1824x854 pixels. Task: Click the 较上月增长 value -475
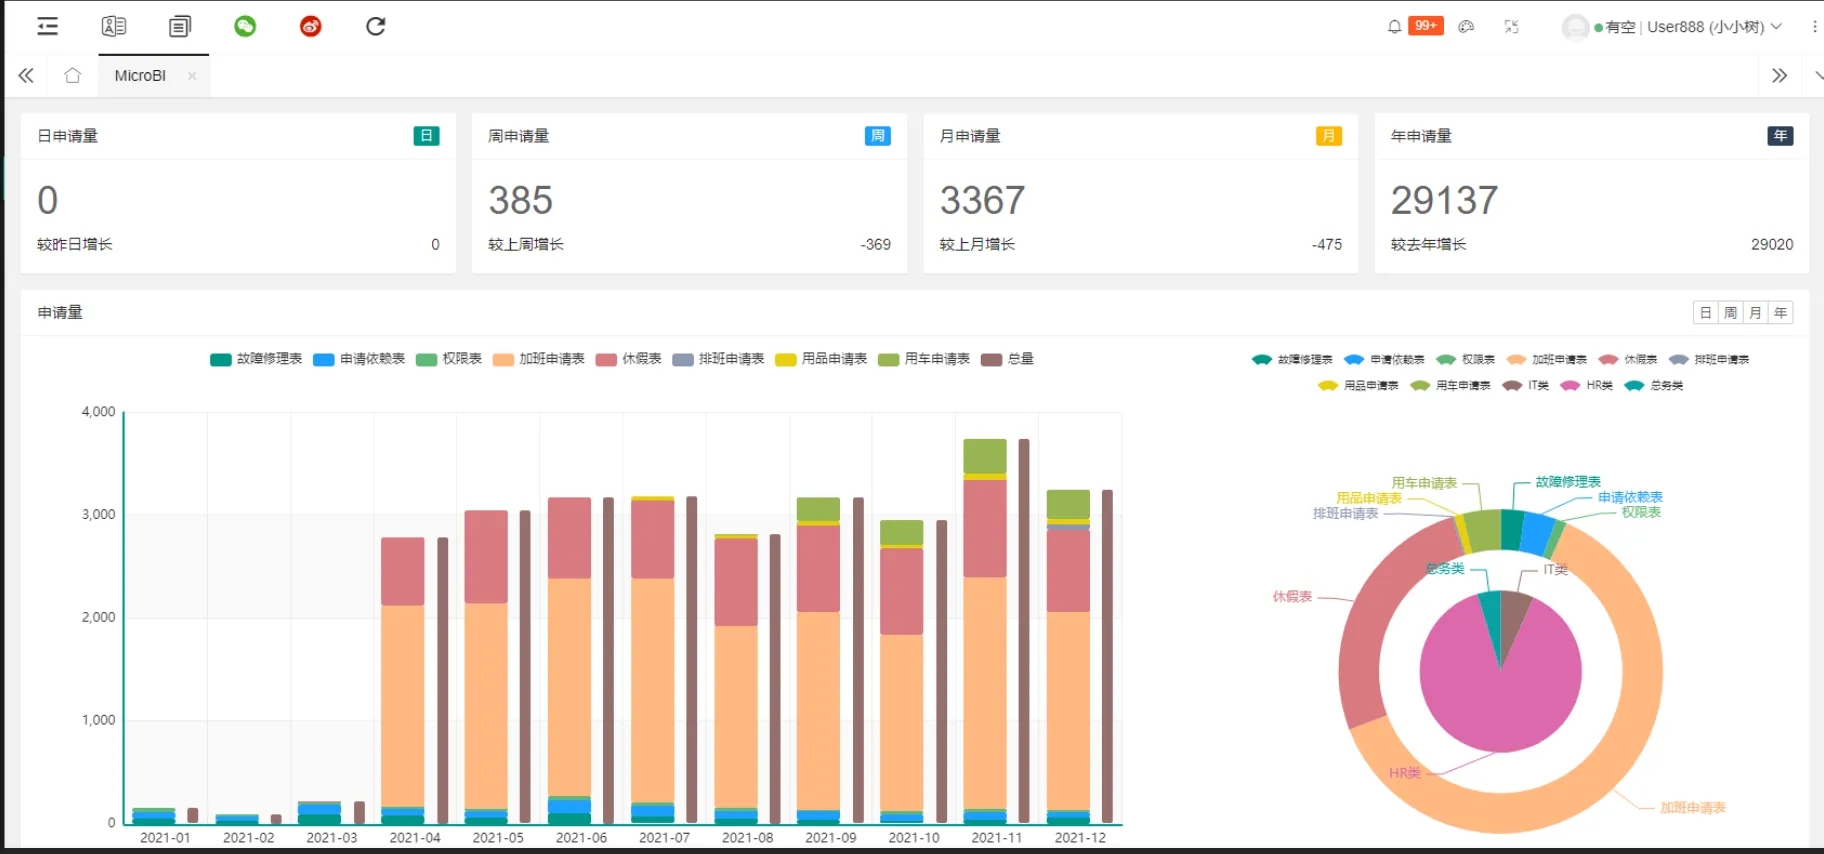pyautogui.click(x=1327, y=245)
